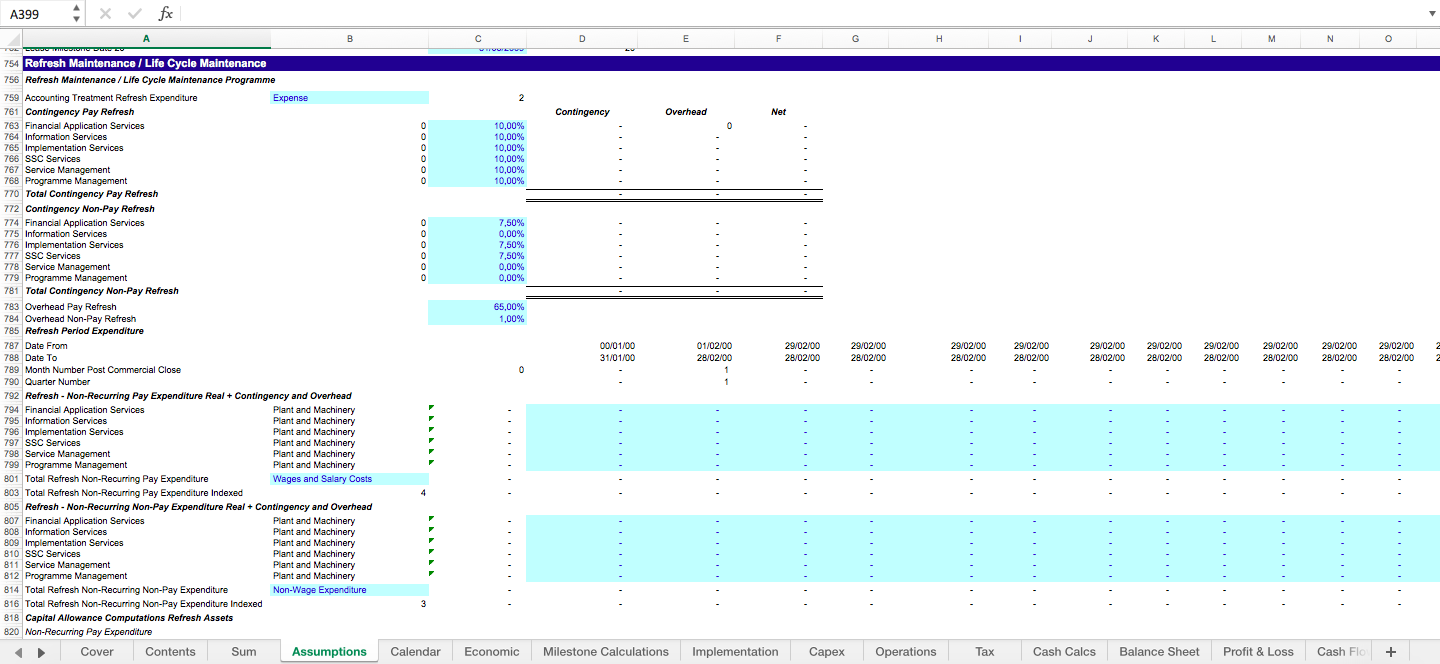
Task: Go to next sheet tabs arrow
Action: [41, 652]
